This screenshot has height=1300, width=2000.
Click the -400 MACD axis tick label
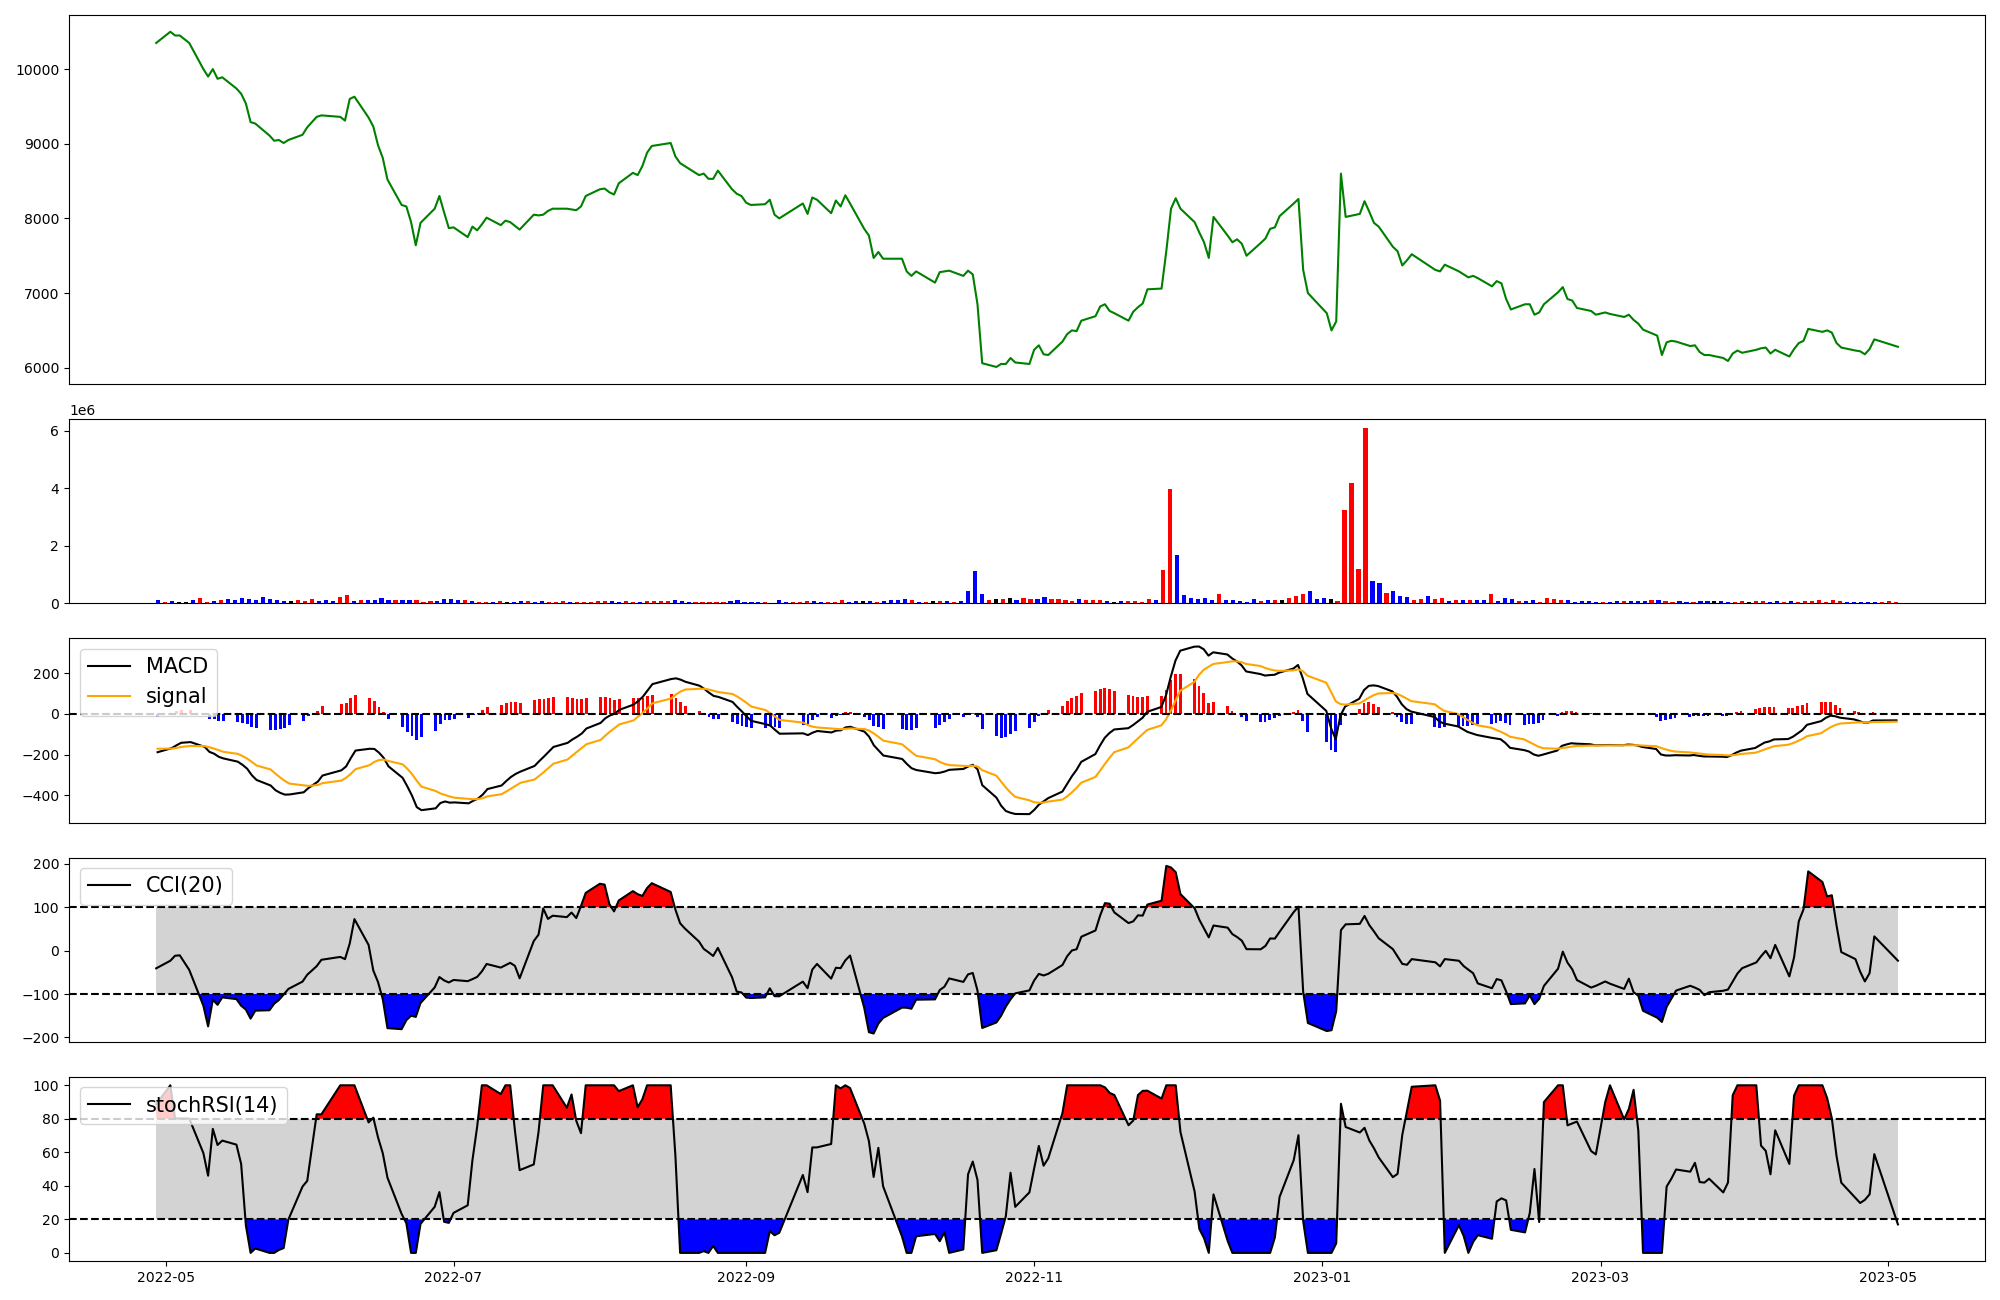click(x=39, y=796)
